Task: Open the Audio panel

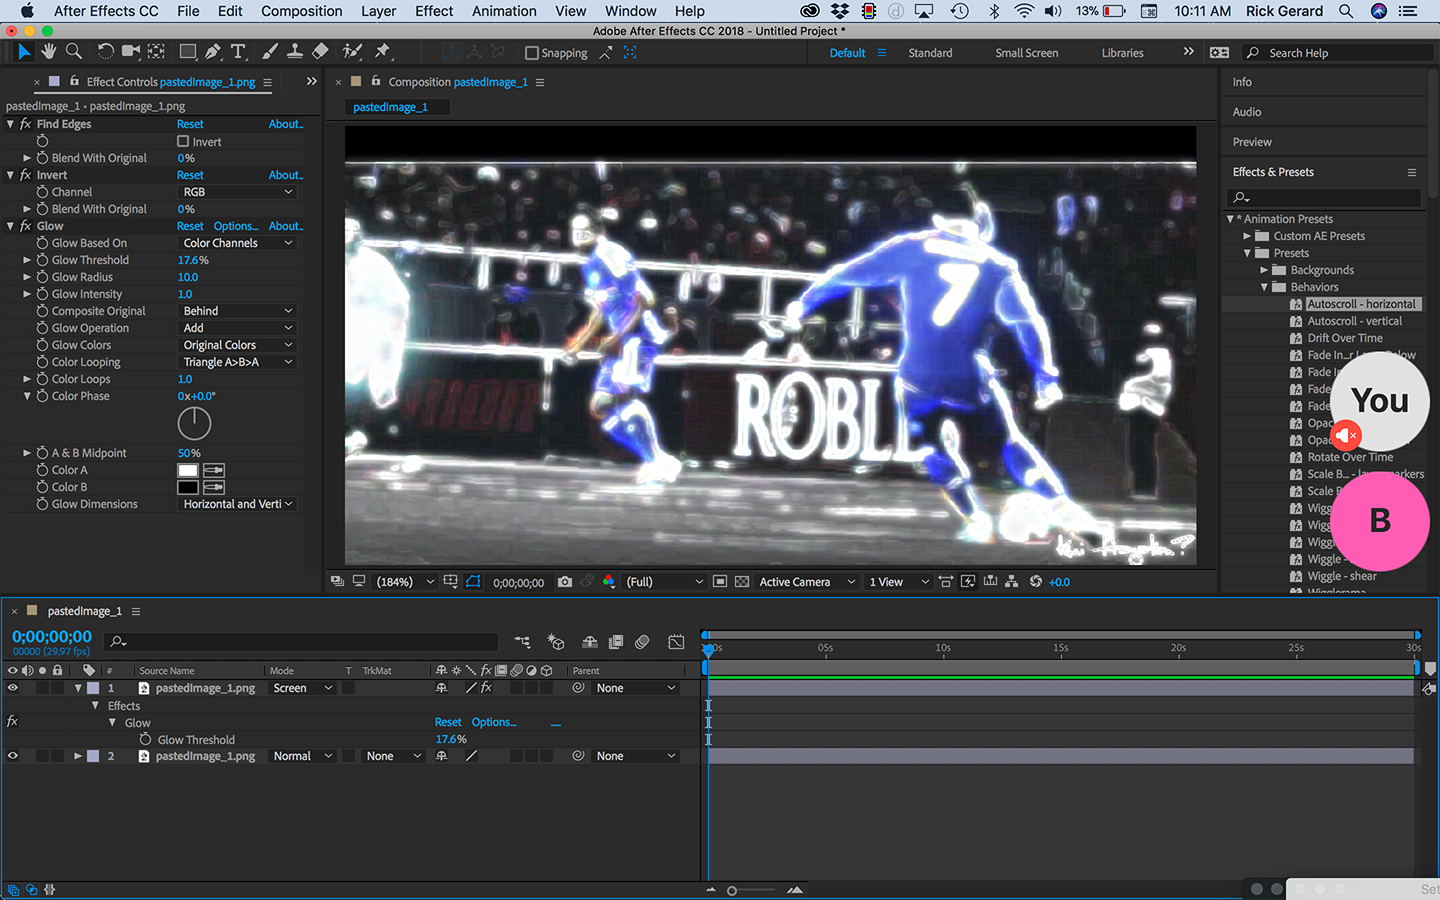Action: click(1246, 112)
